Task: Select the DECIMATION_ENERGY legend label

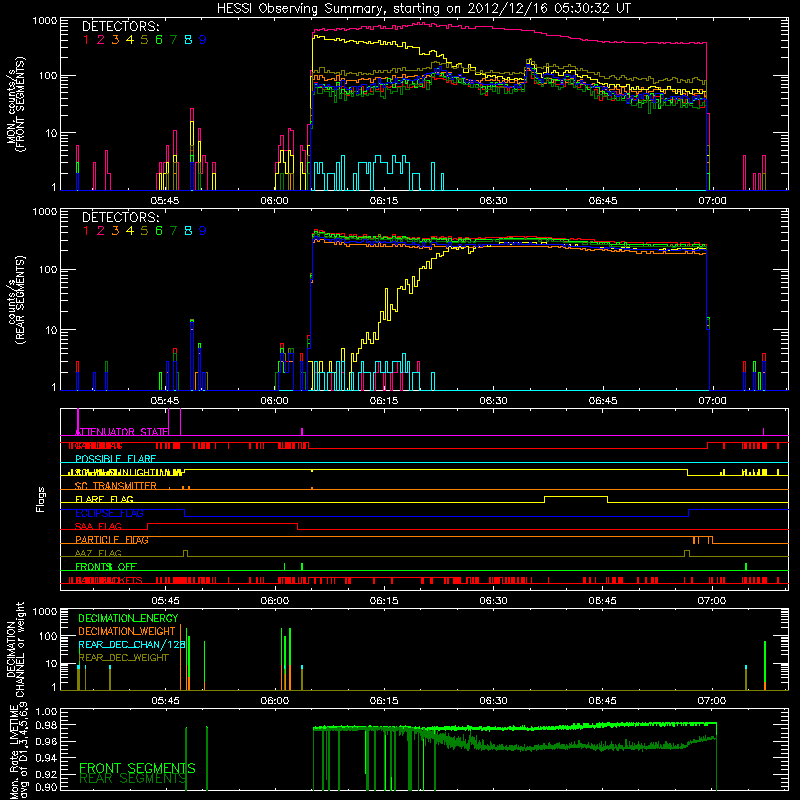Action: (128, 618)
